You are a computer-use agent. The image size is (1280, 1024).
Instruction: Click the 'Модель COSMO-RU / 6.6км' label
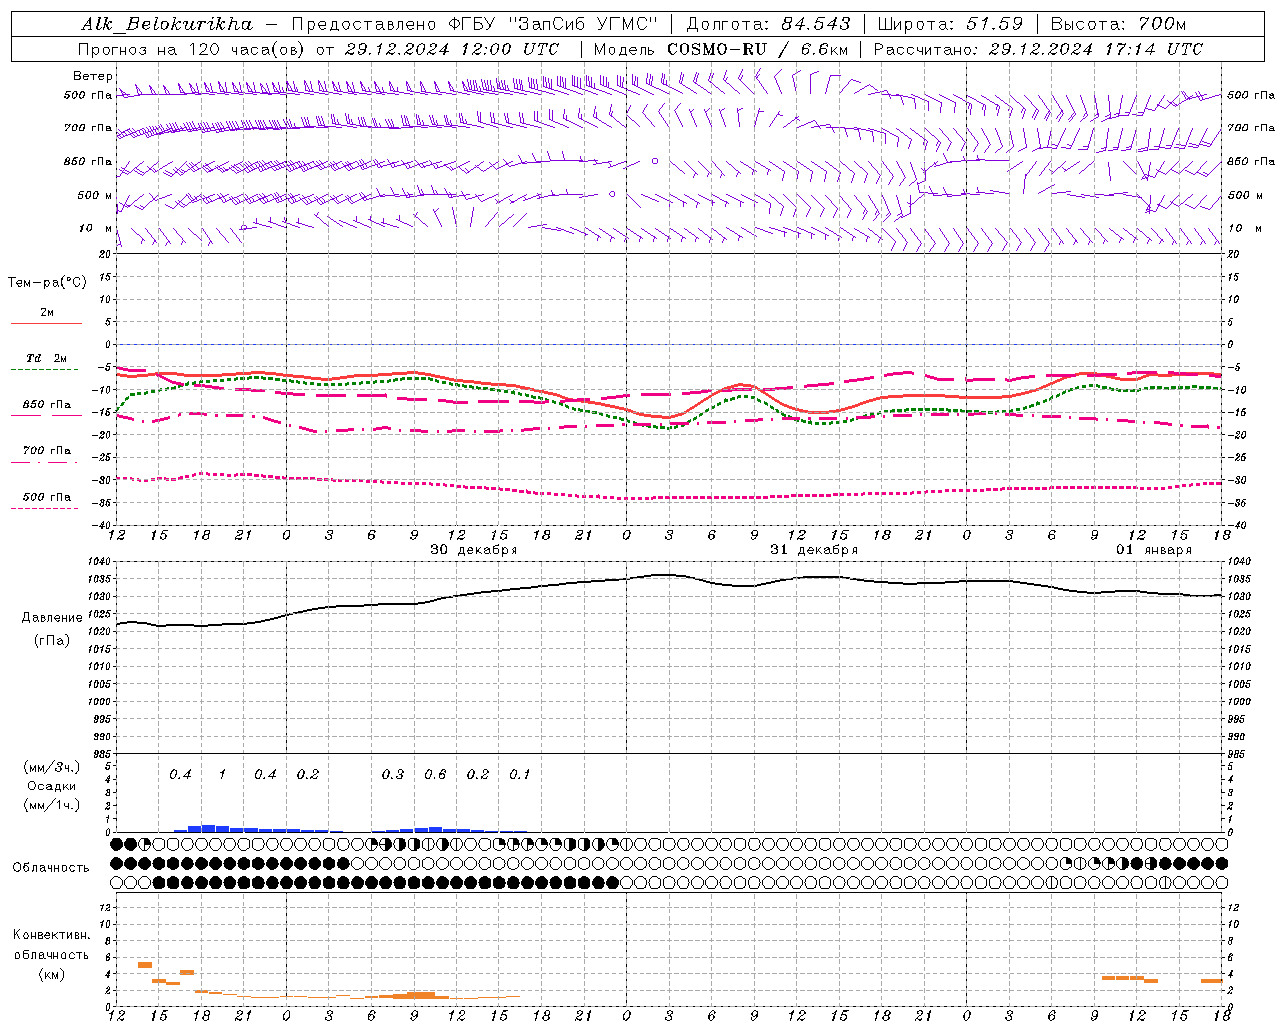[x=721, y=49]
